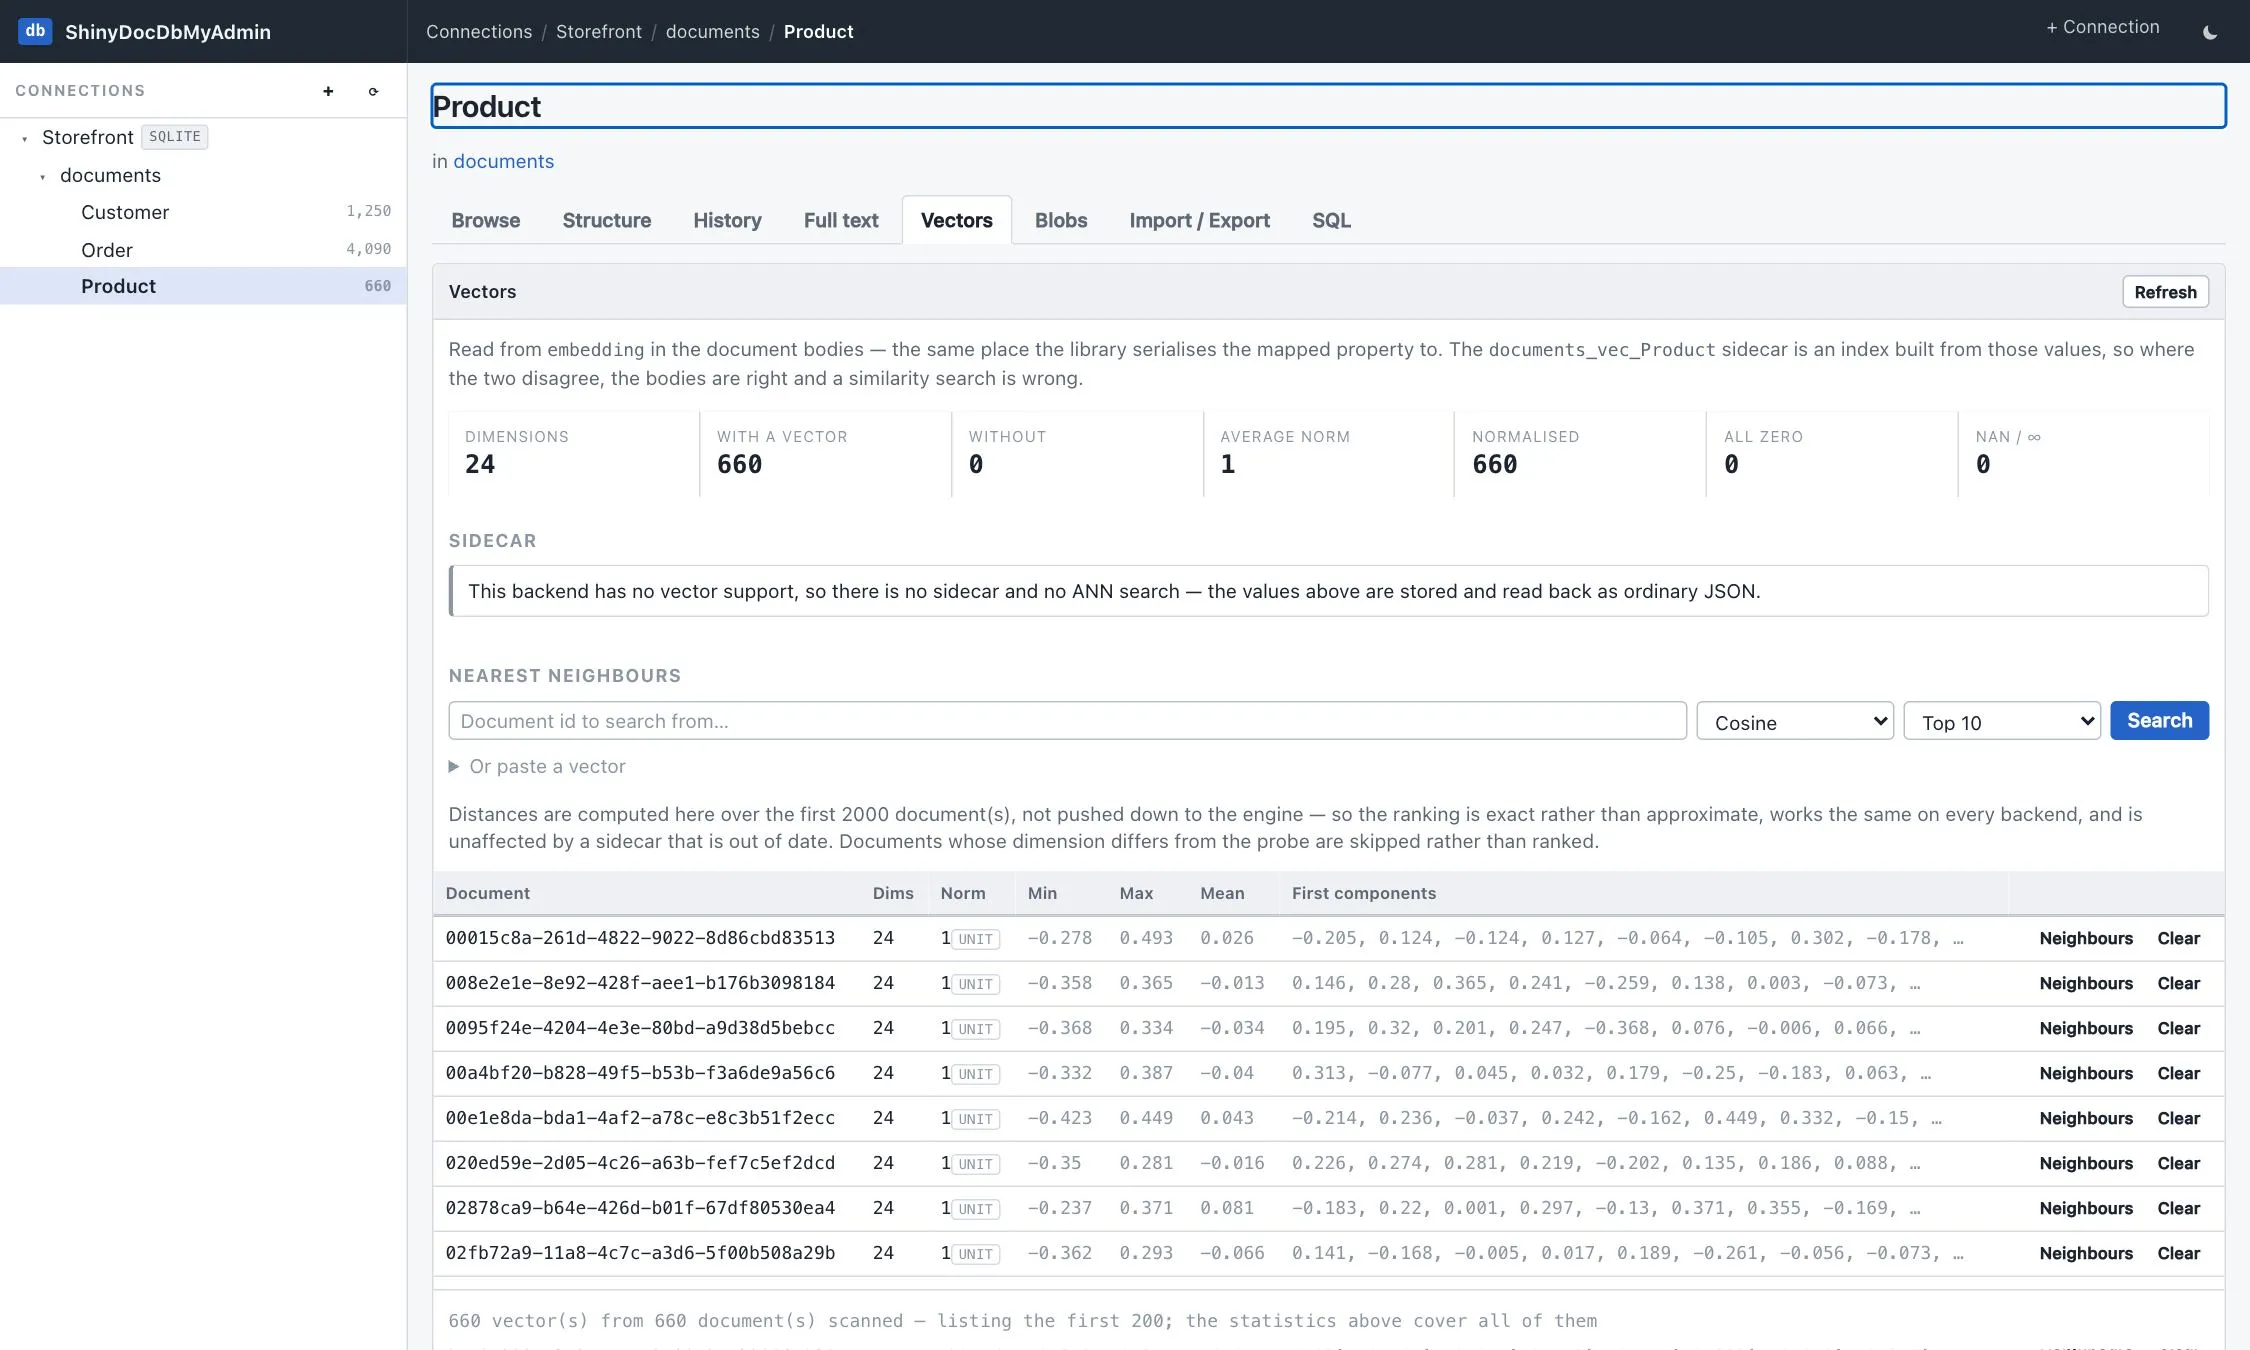Switch to the Structure tab
2250x1350 pixels.
[607, 220]
